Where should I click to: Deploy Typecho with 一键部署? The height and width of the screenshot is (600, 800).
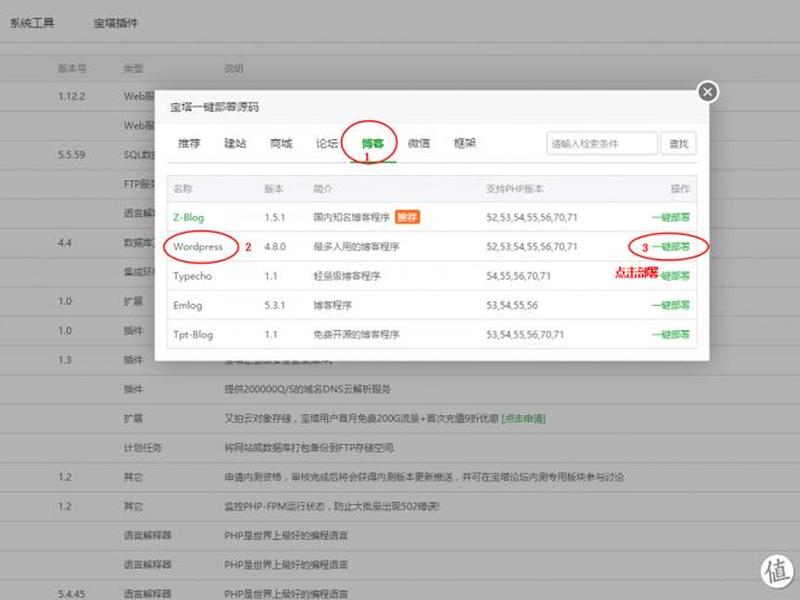tap(675, 276)
